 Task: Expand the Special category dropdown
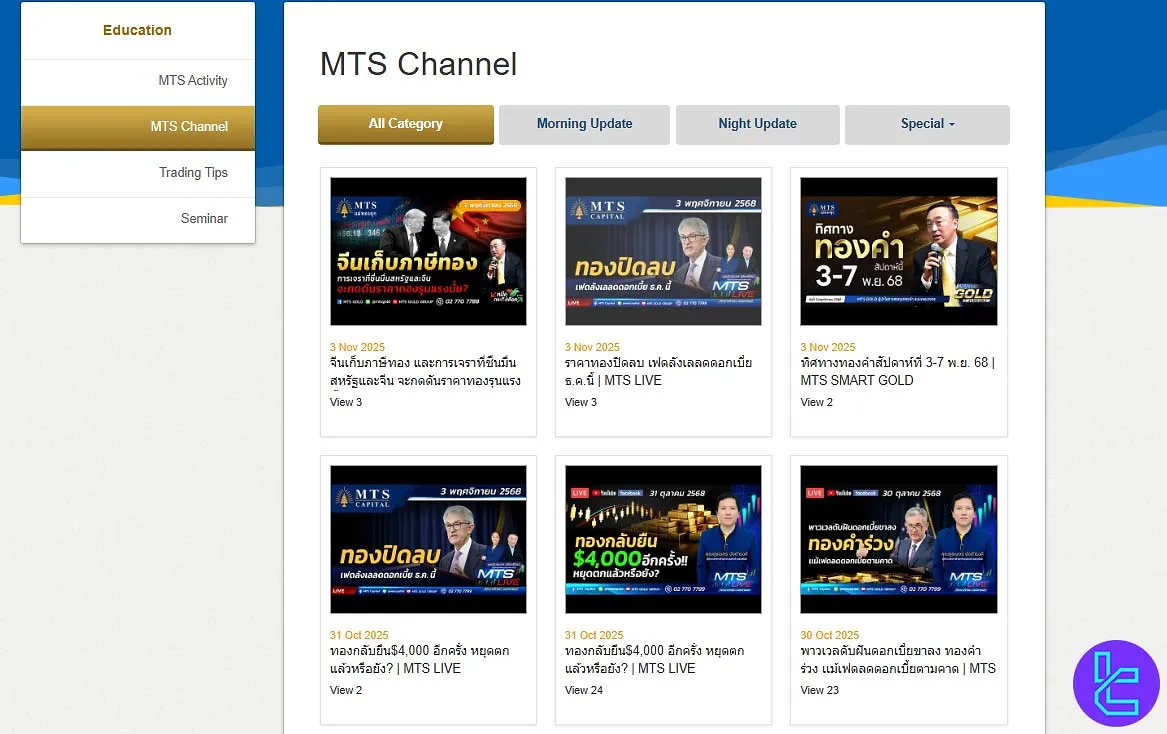click(x=926, y=124)
